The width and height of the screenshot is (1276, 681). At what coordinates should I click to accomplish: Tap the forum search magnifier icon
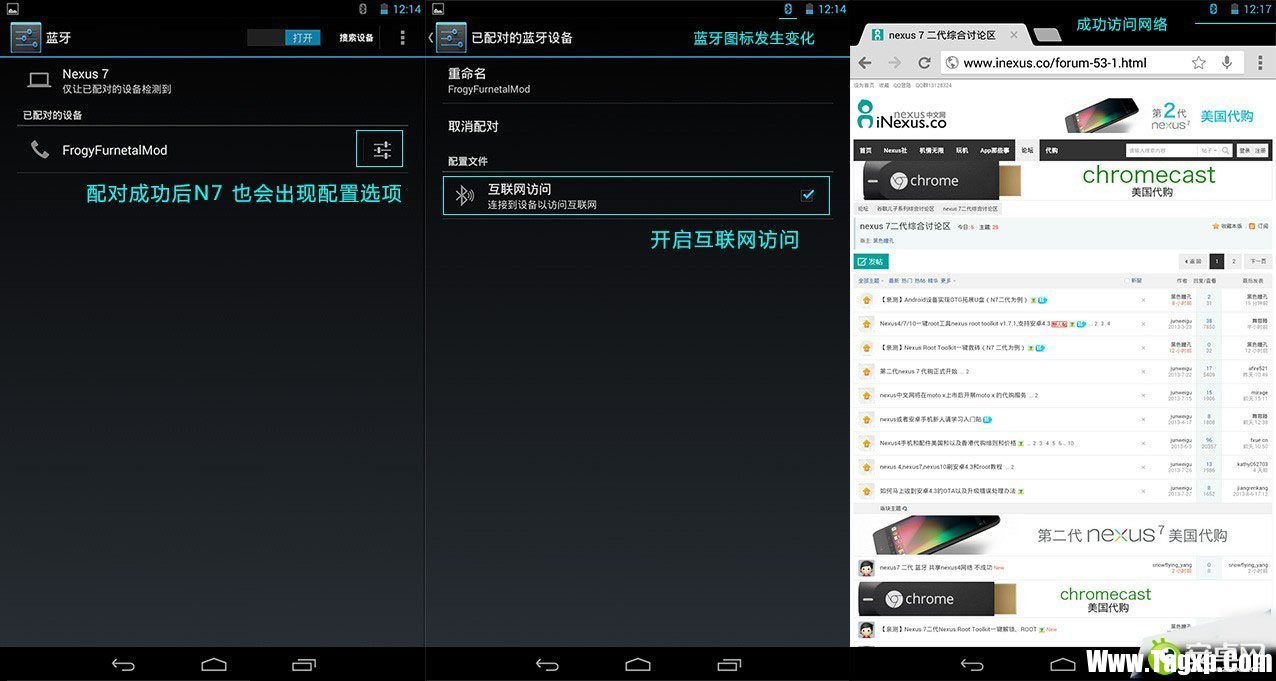coord(1225,150)
